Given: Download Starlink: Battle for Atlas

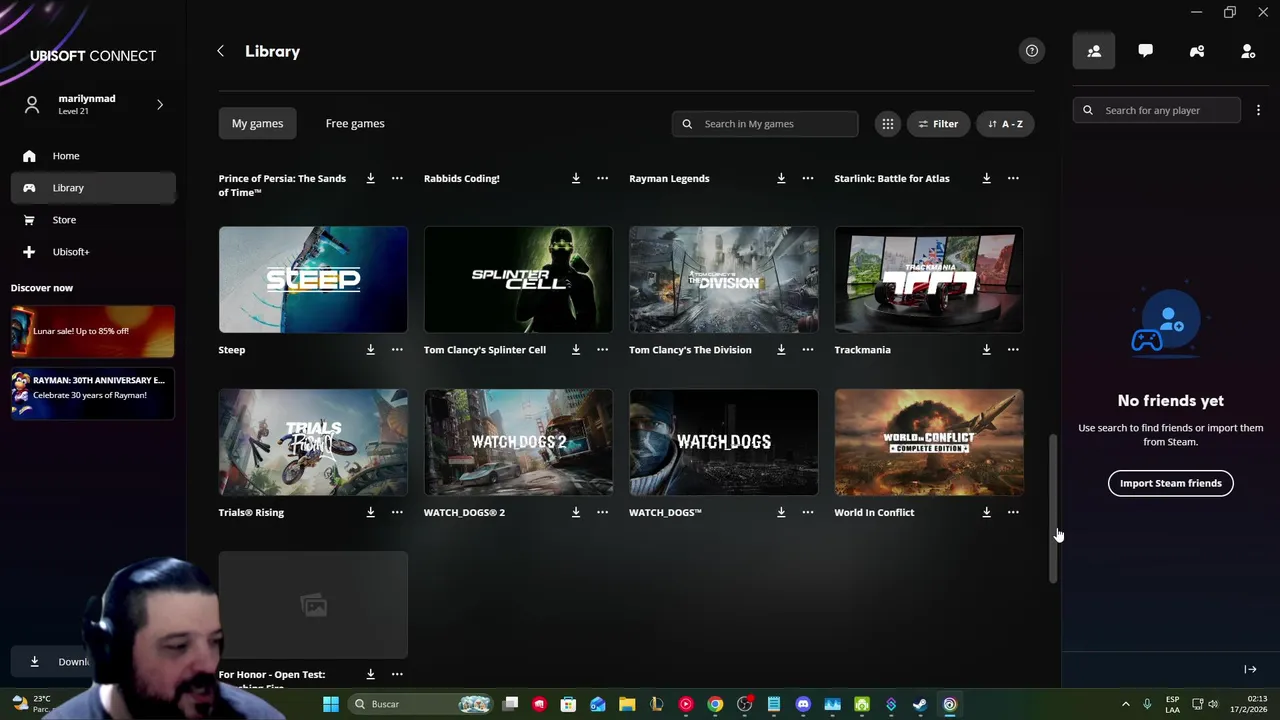Looking at the screenshot, I should point(986,178).
